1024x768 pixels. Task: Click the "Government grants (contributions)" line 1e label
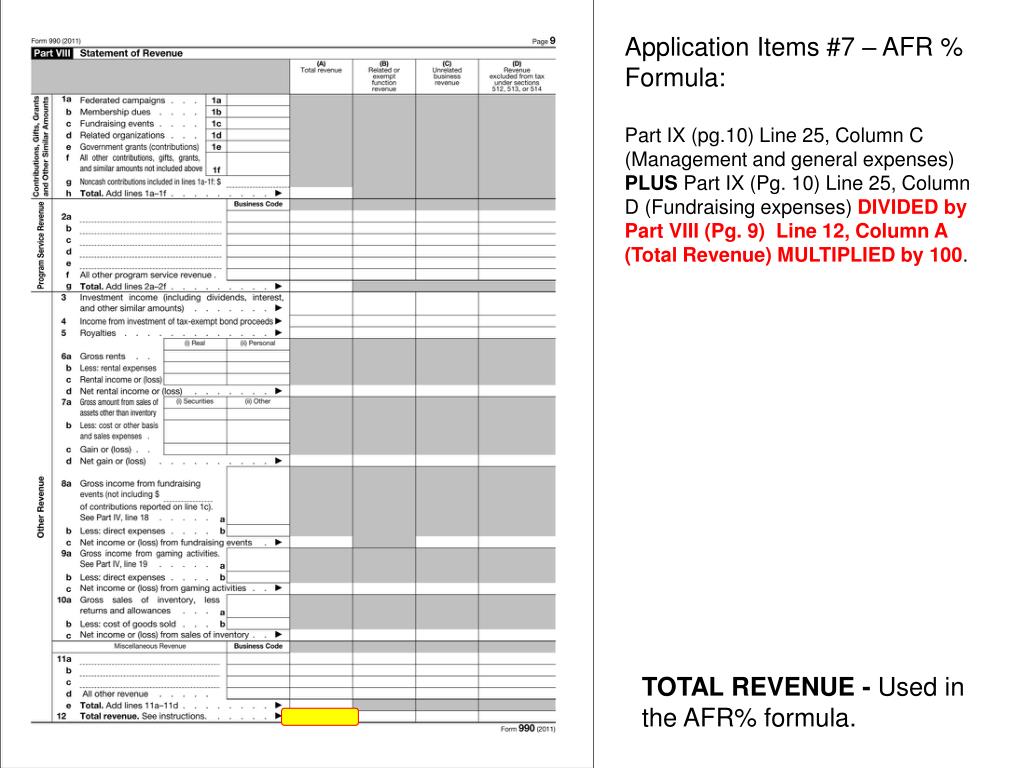click(139, 148)
